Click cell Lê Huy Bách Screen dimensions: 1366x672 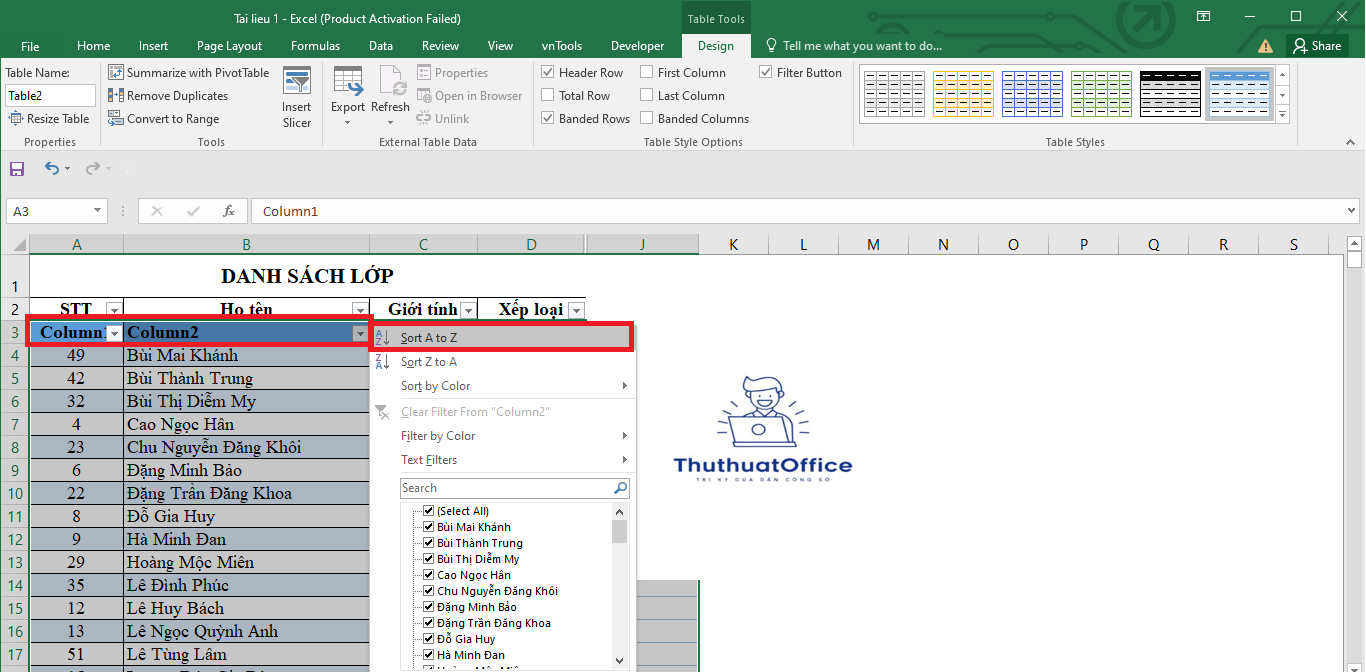(x=246, y=608)
